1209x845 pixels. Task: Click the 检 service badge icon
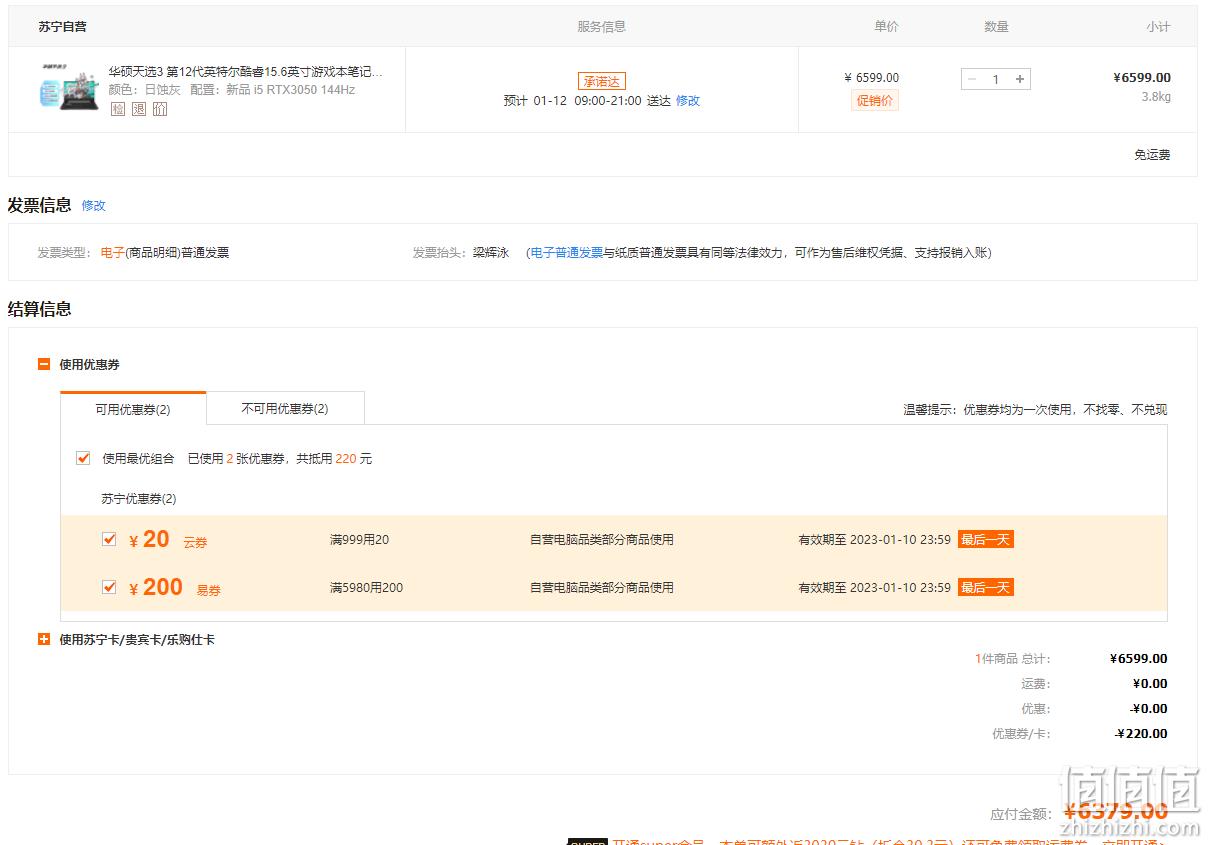pyautogui.click(x=118, y=109)
